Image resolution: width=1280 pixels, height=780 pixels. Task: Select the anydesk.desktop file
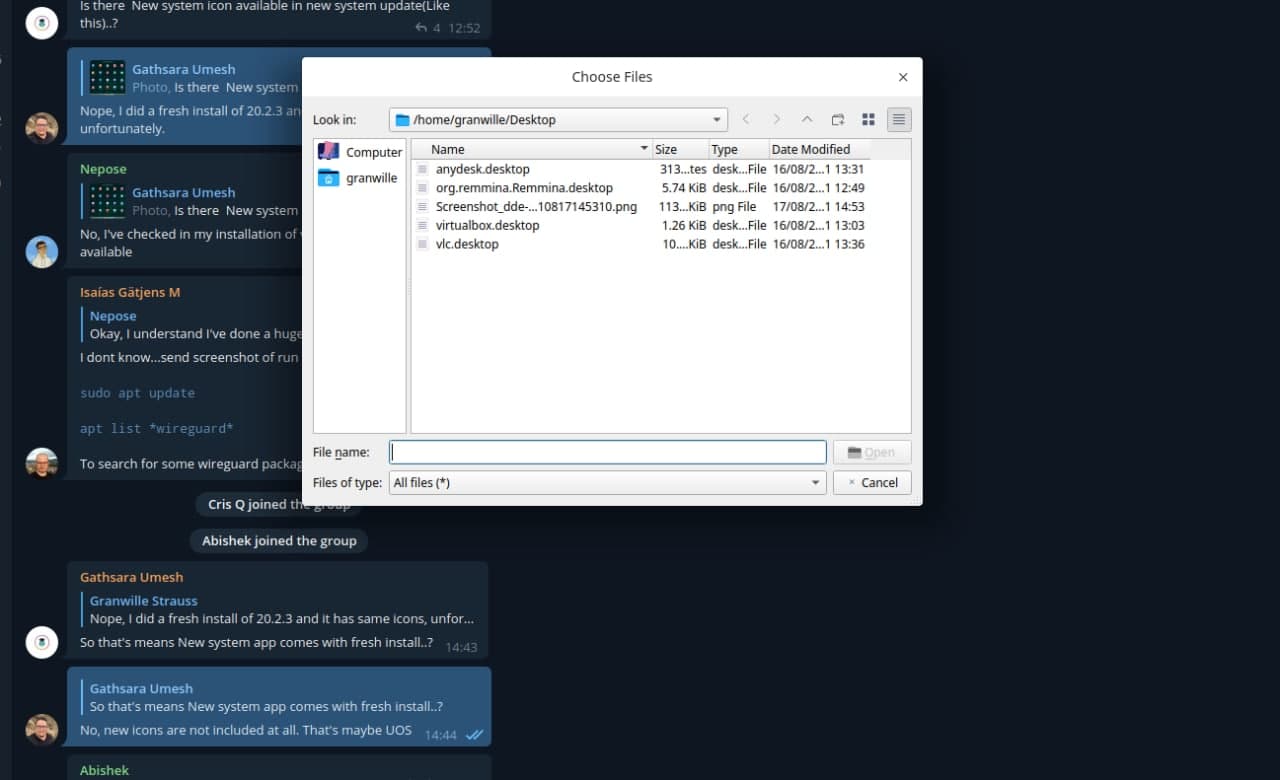(483, 169)
